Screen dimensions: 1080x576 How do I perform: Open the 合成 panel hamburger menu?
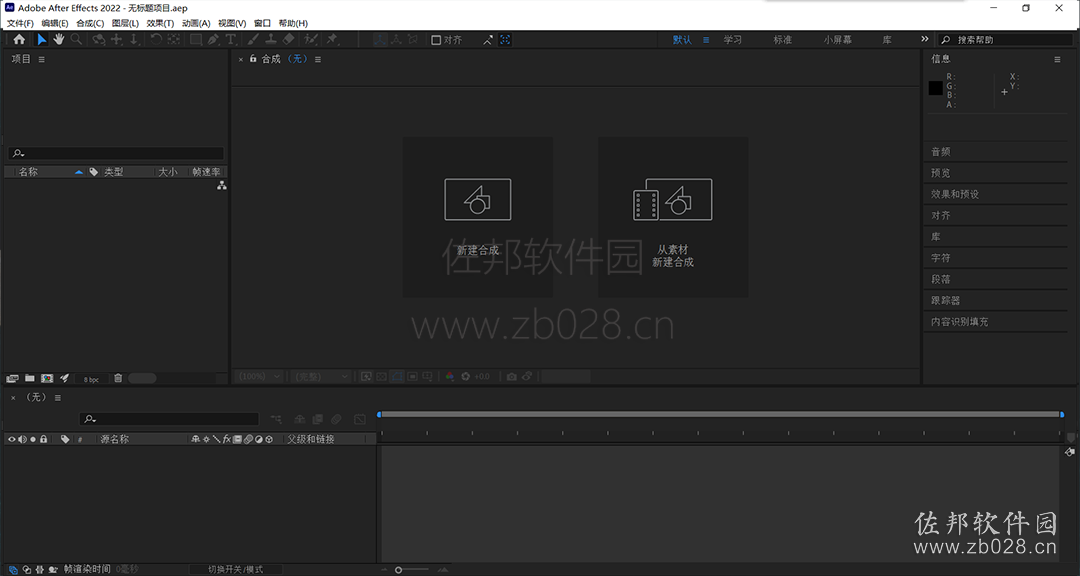[318, 60]
